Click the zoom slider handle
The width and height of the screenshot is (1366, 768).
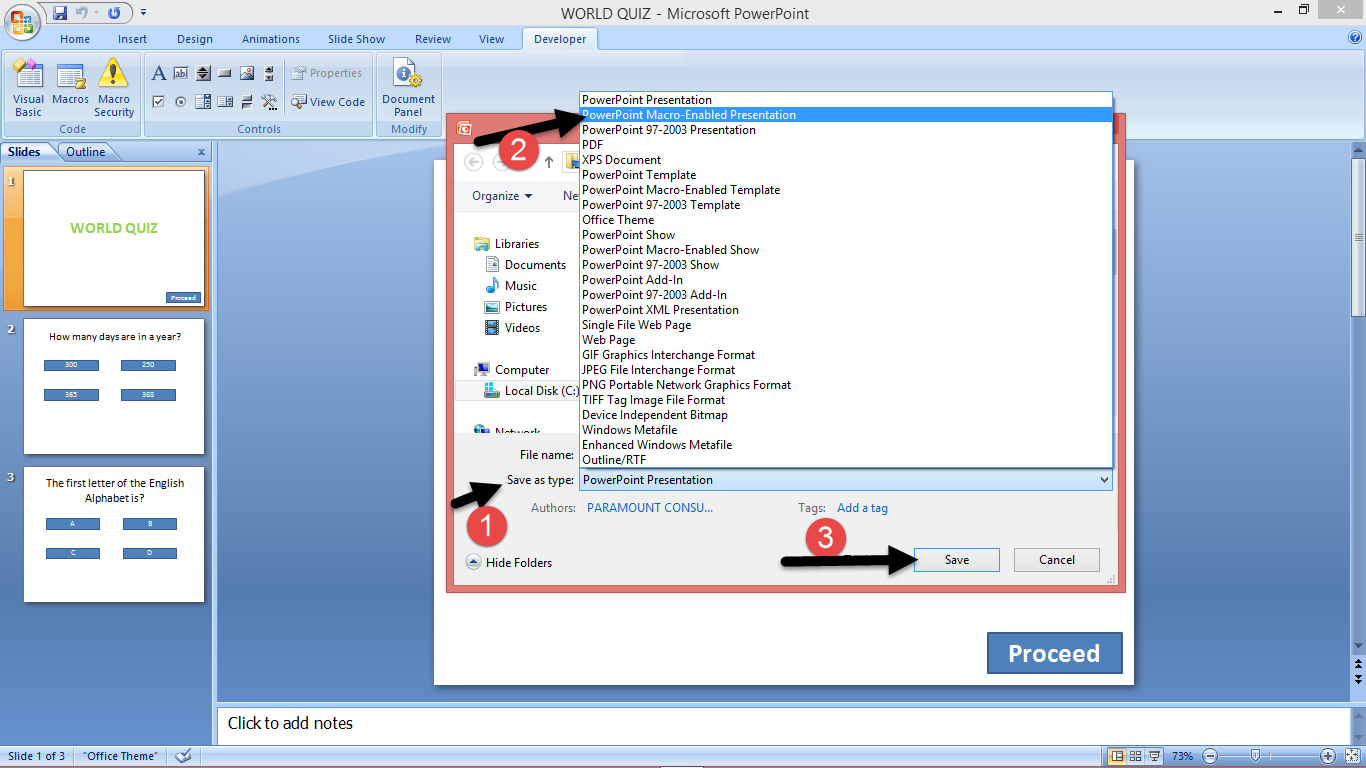[x=1254, y=756]
